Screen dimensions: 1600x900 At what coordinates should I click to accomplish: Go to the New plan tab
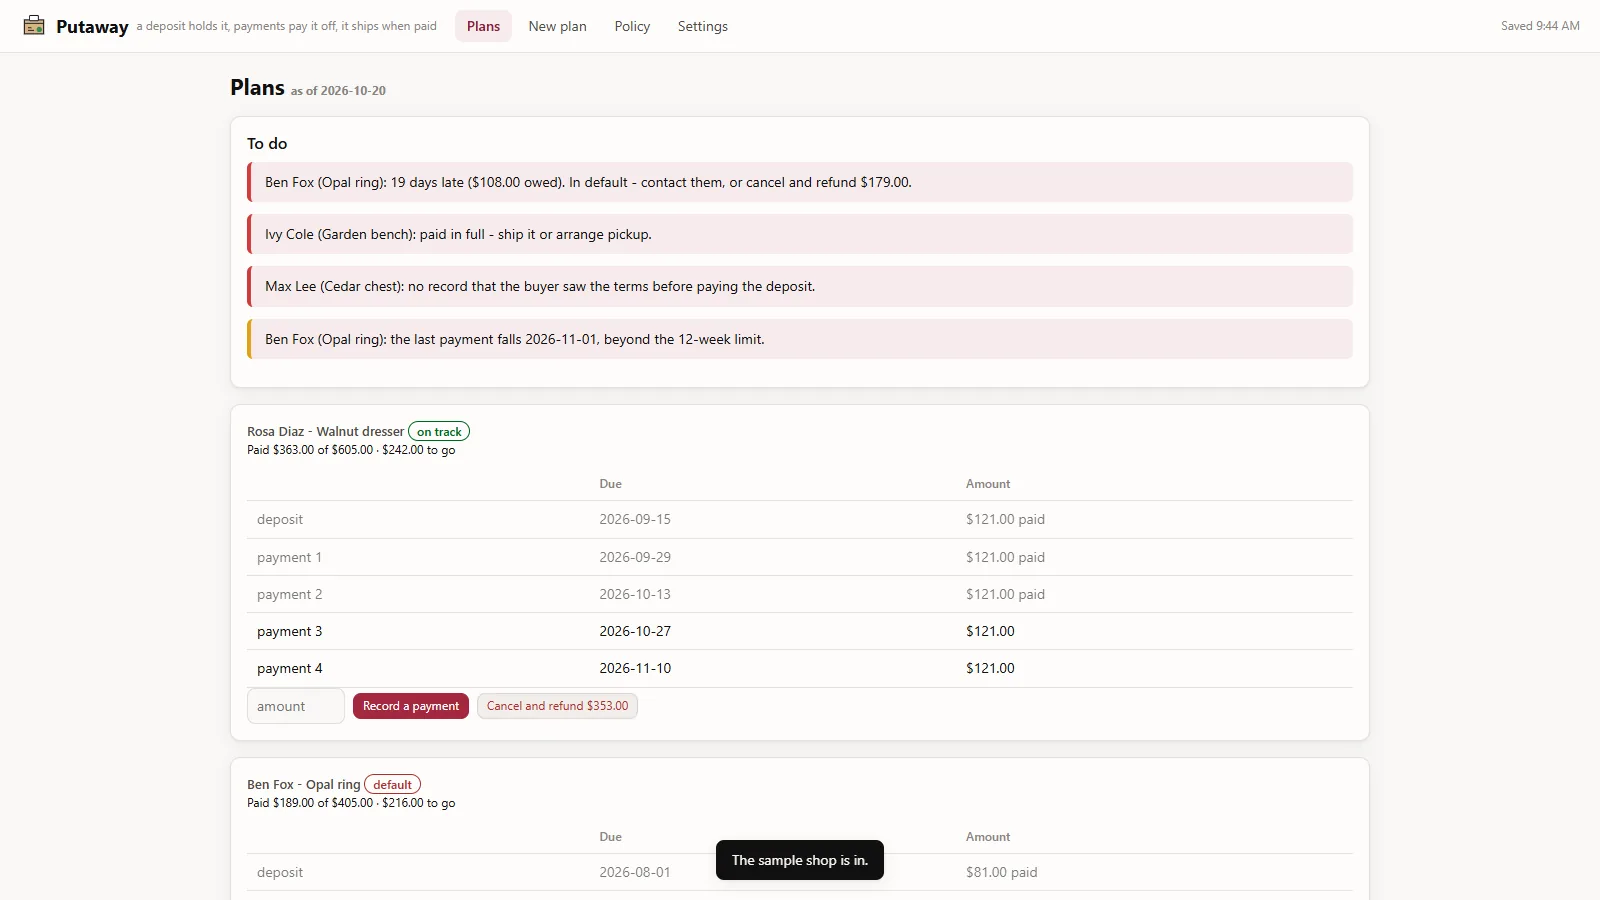click(x=557, y=26)
